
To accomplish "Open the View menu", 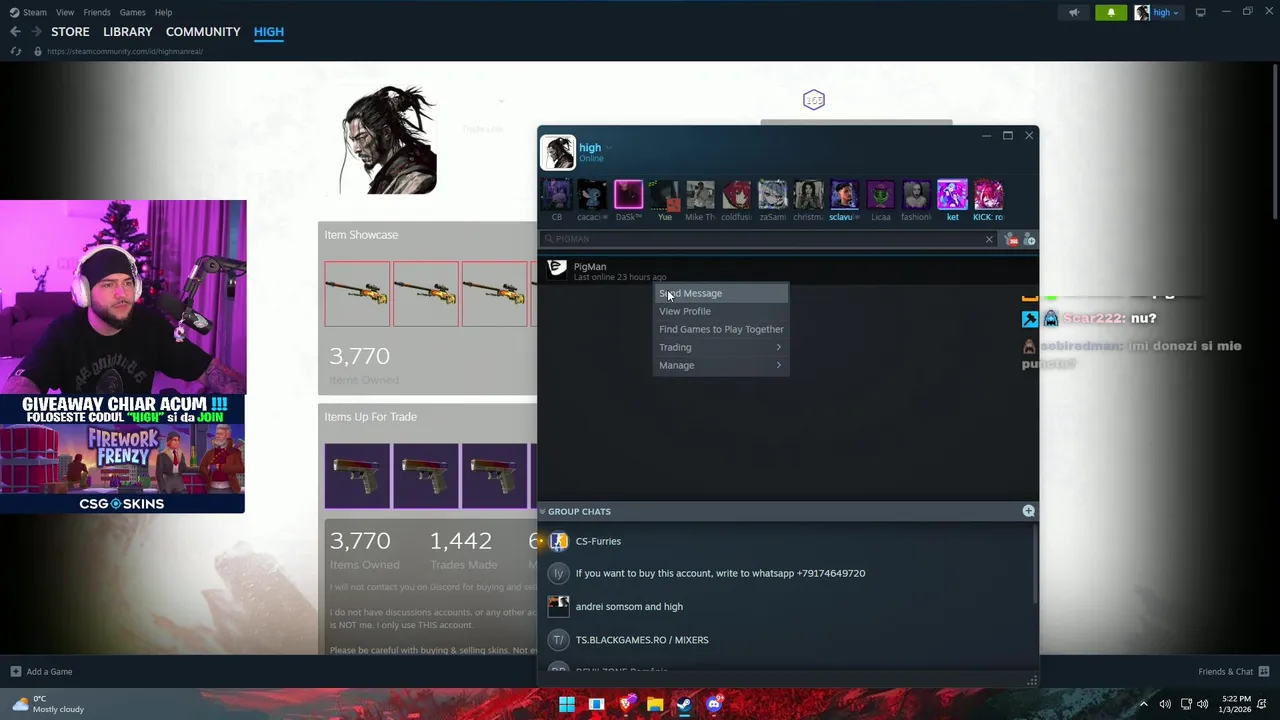I will tap(65, 12).
